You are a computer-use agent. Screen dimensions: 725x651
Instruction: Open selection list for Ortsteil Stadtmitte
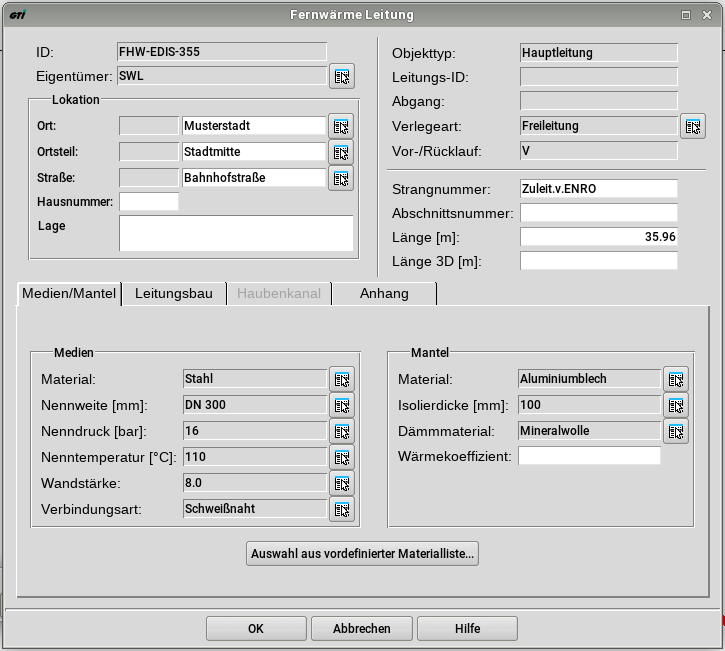341,152
